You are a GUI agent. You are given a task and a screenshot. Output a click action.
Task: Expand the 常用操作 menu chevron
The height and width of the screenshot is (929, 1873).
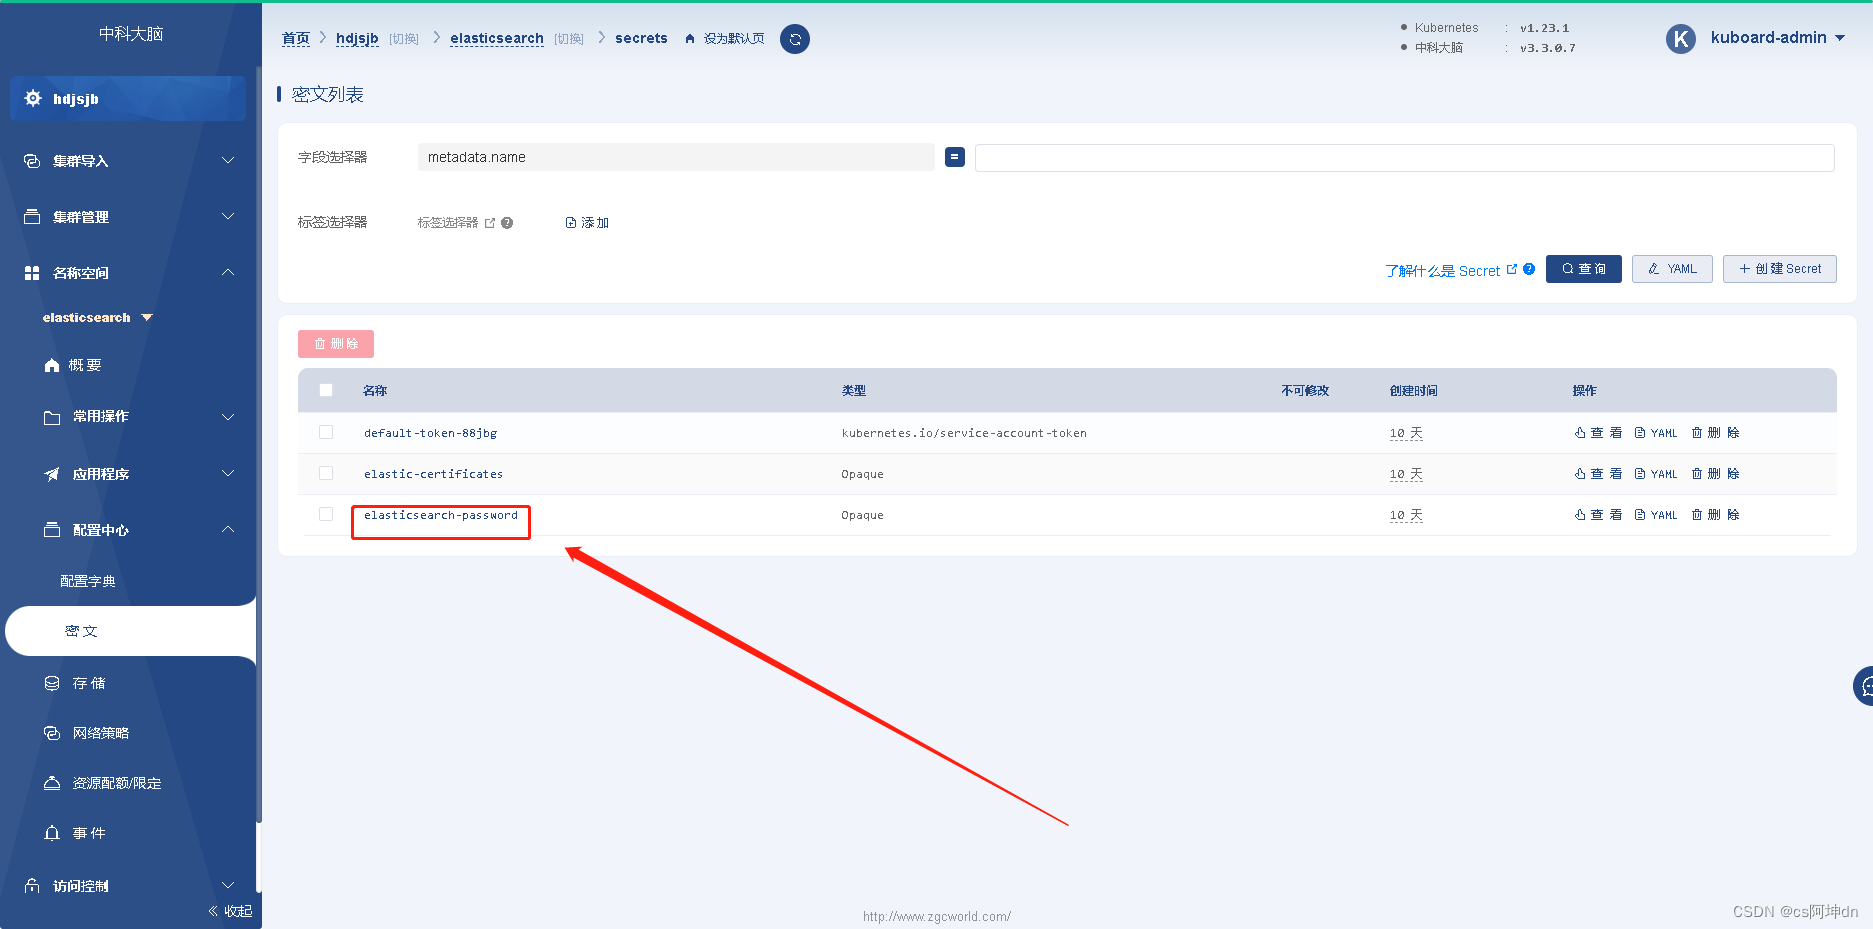pyautogui.click(x=228, y=417)
